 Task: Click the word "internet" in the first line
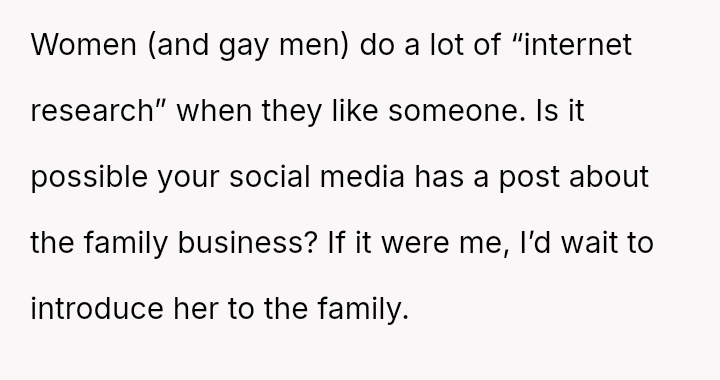[578, 45]
